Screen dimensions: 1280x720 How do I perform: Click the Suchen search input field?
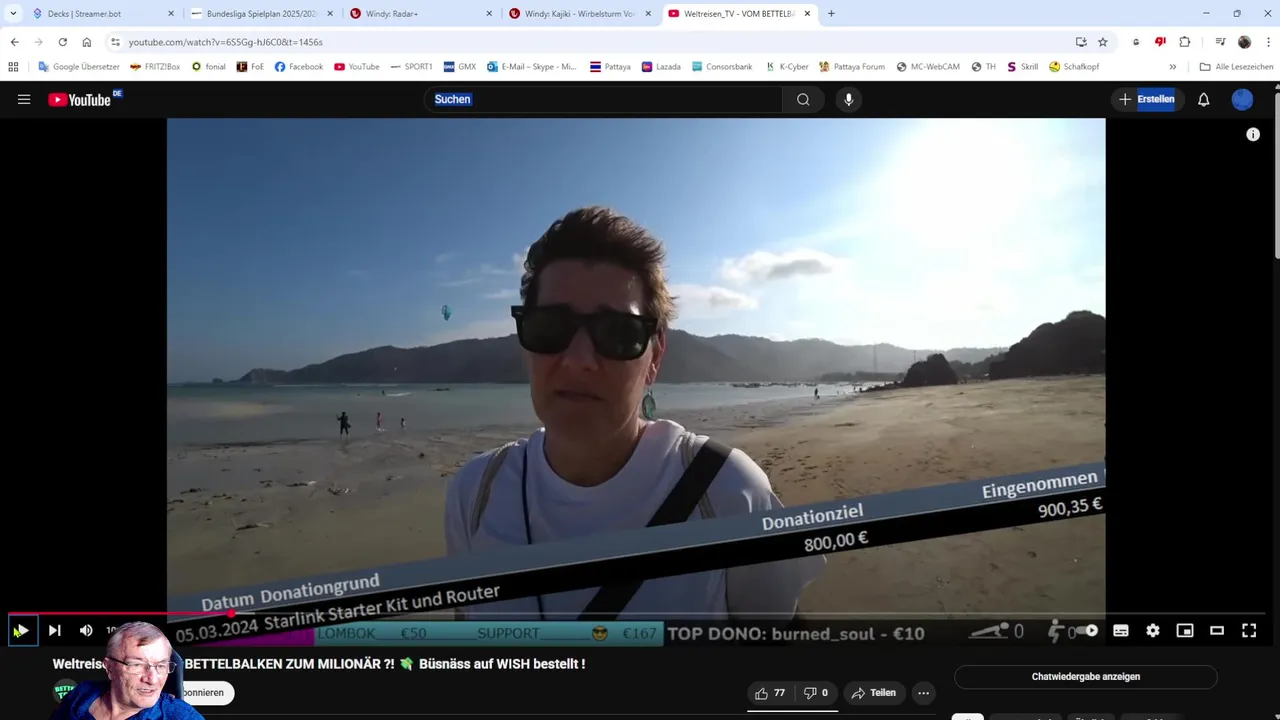[603, 99]
